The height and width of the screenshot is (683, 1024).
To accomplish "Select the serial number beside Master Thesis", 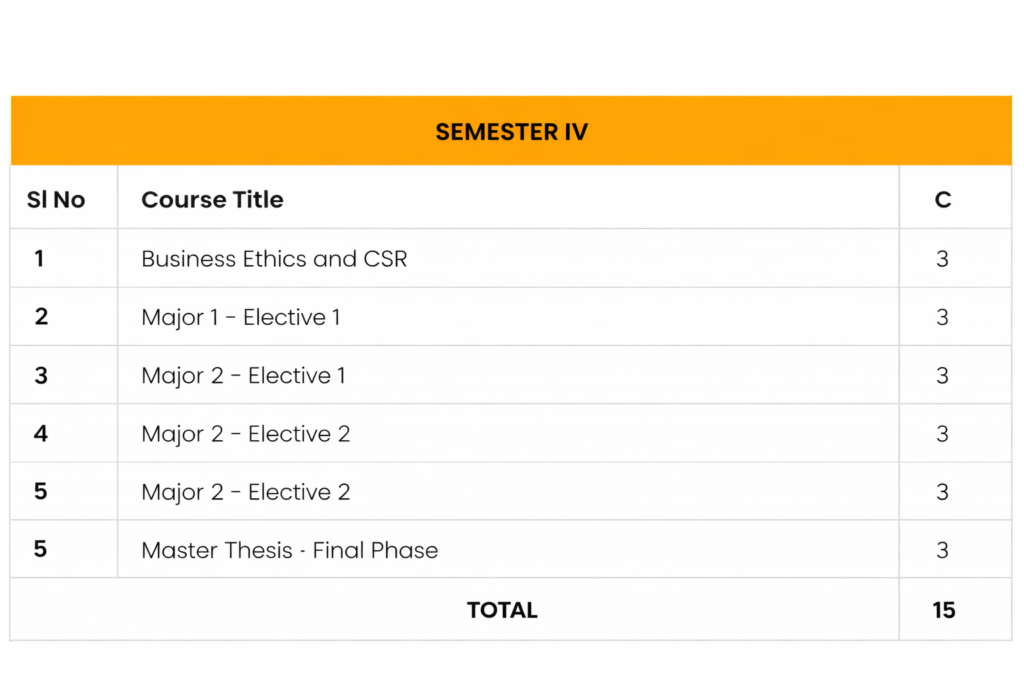I will [41, 550].
